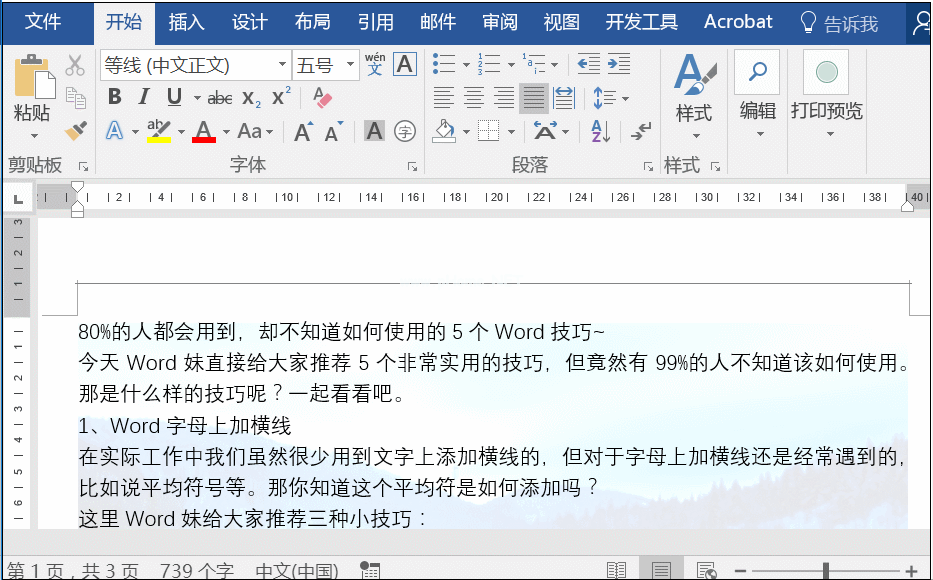Image resolution: width=933 pixels, height=580 pixels.
Task: Click the Copy icon
Action: pyautogui.click(x=76, y=98)
